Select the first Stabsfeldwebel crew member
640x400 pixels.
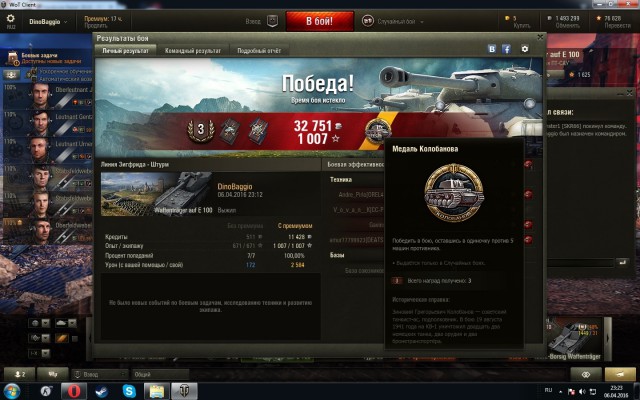pos(41,177)
